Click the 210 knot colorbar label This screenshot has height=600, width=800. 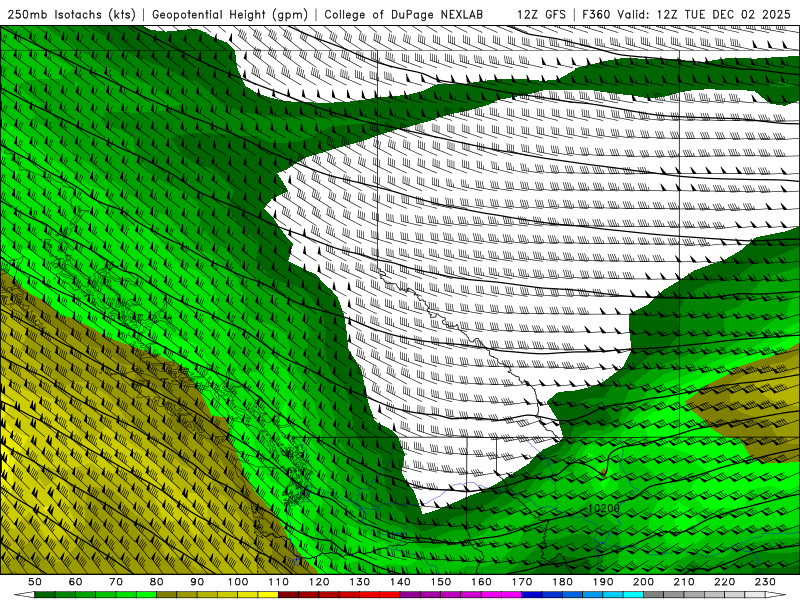click(684, 582)
